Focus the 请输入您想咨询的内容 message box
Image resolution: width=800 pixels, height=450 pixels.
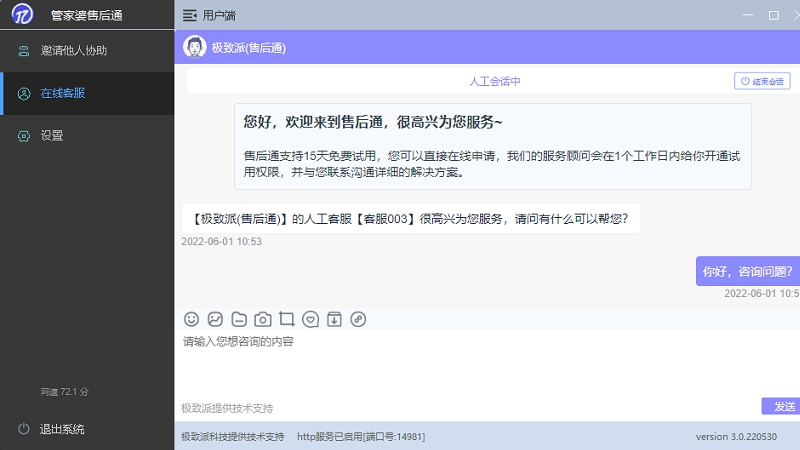pyautogui.click(x=487, y=365)
